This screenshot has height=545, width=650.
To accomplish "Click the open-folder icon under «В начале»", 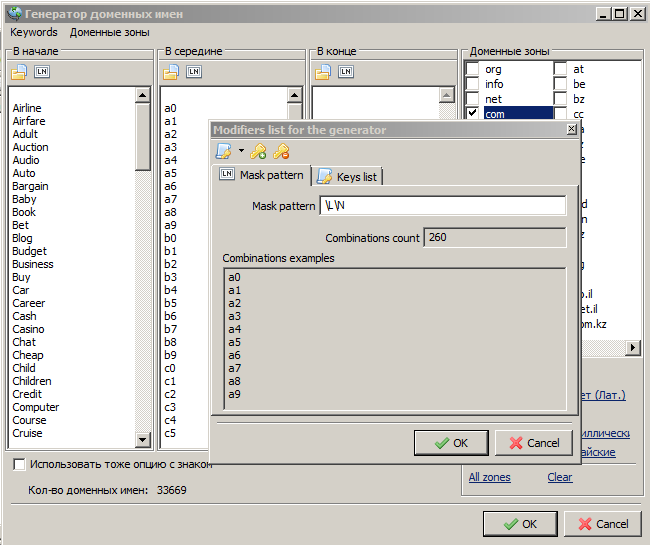I will click(x=20, y=72).
